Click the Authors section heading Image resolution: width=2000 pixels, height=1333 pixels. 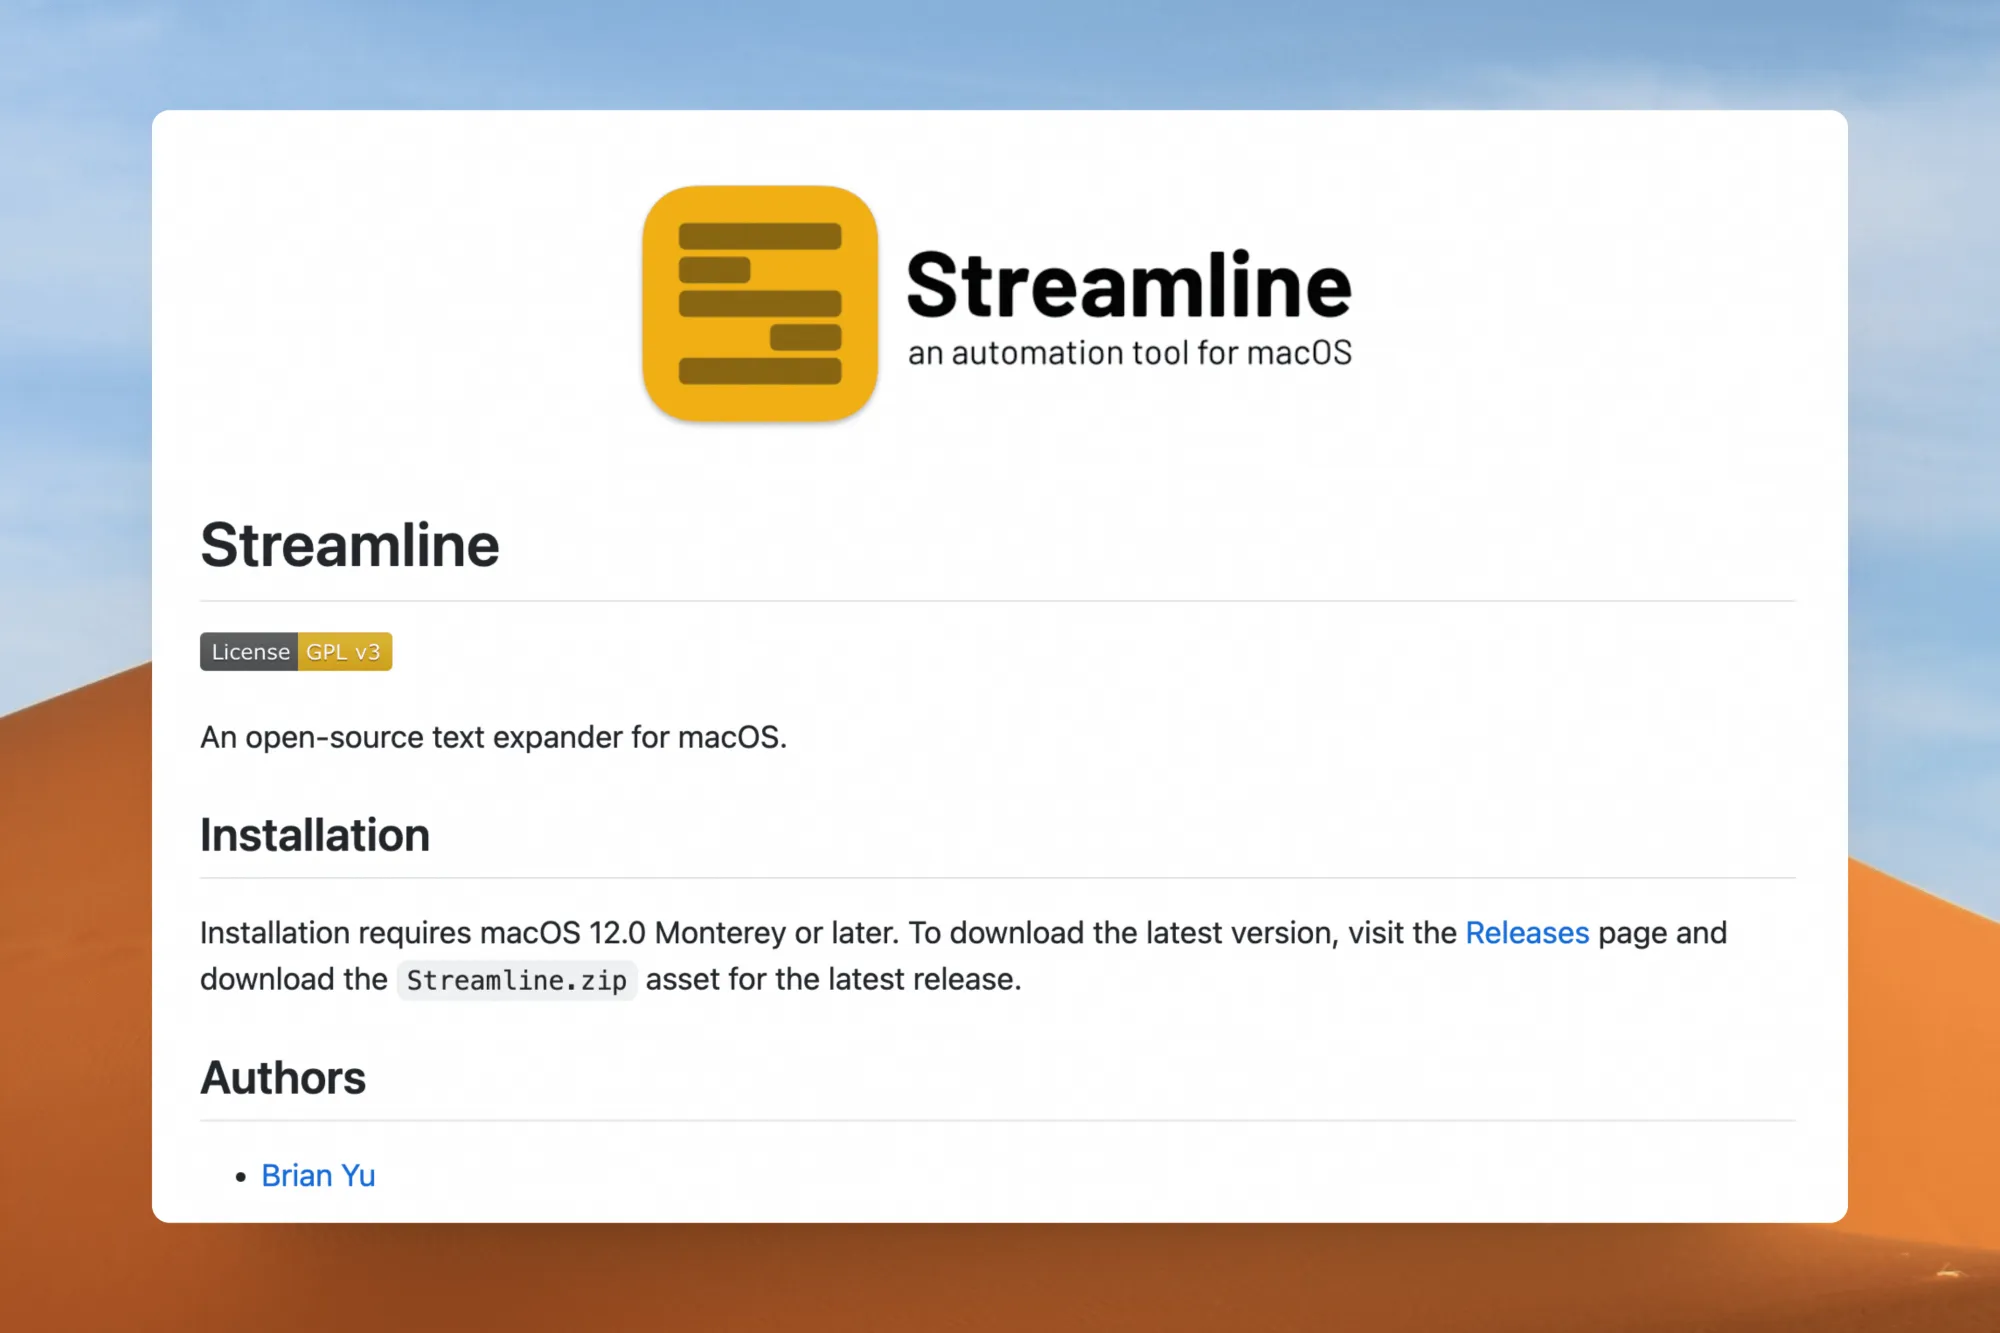[283, 1078]
